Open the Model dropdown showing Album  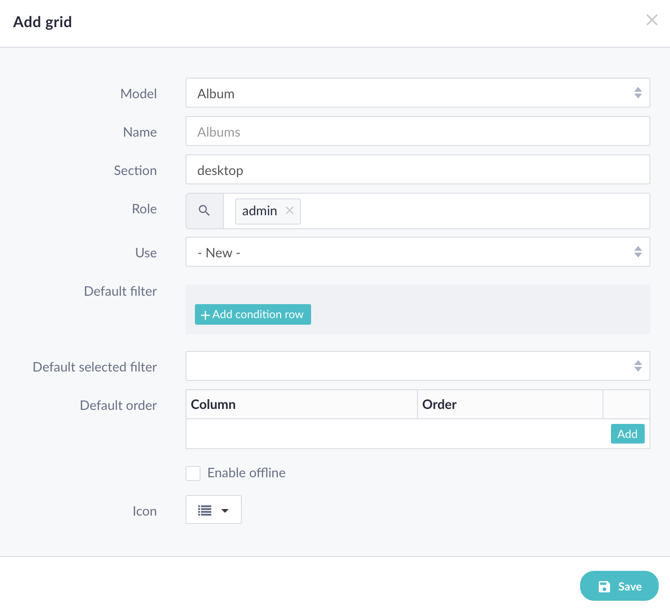(417, 93)
